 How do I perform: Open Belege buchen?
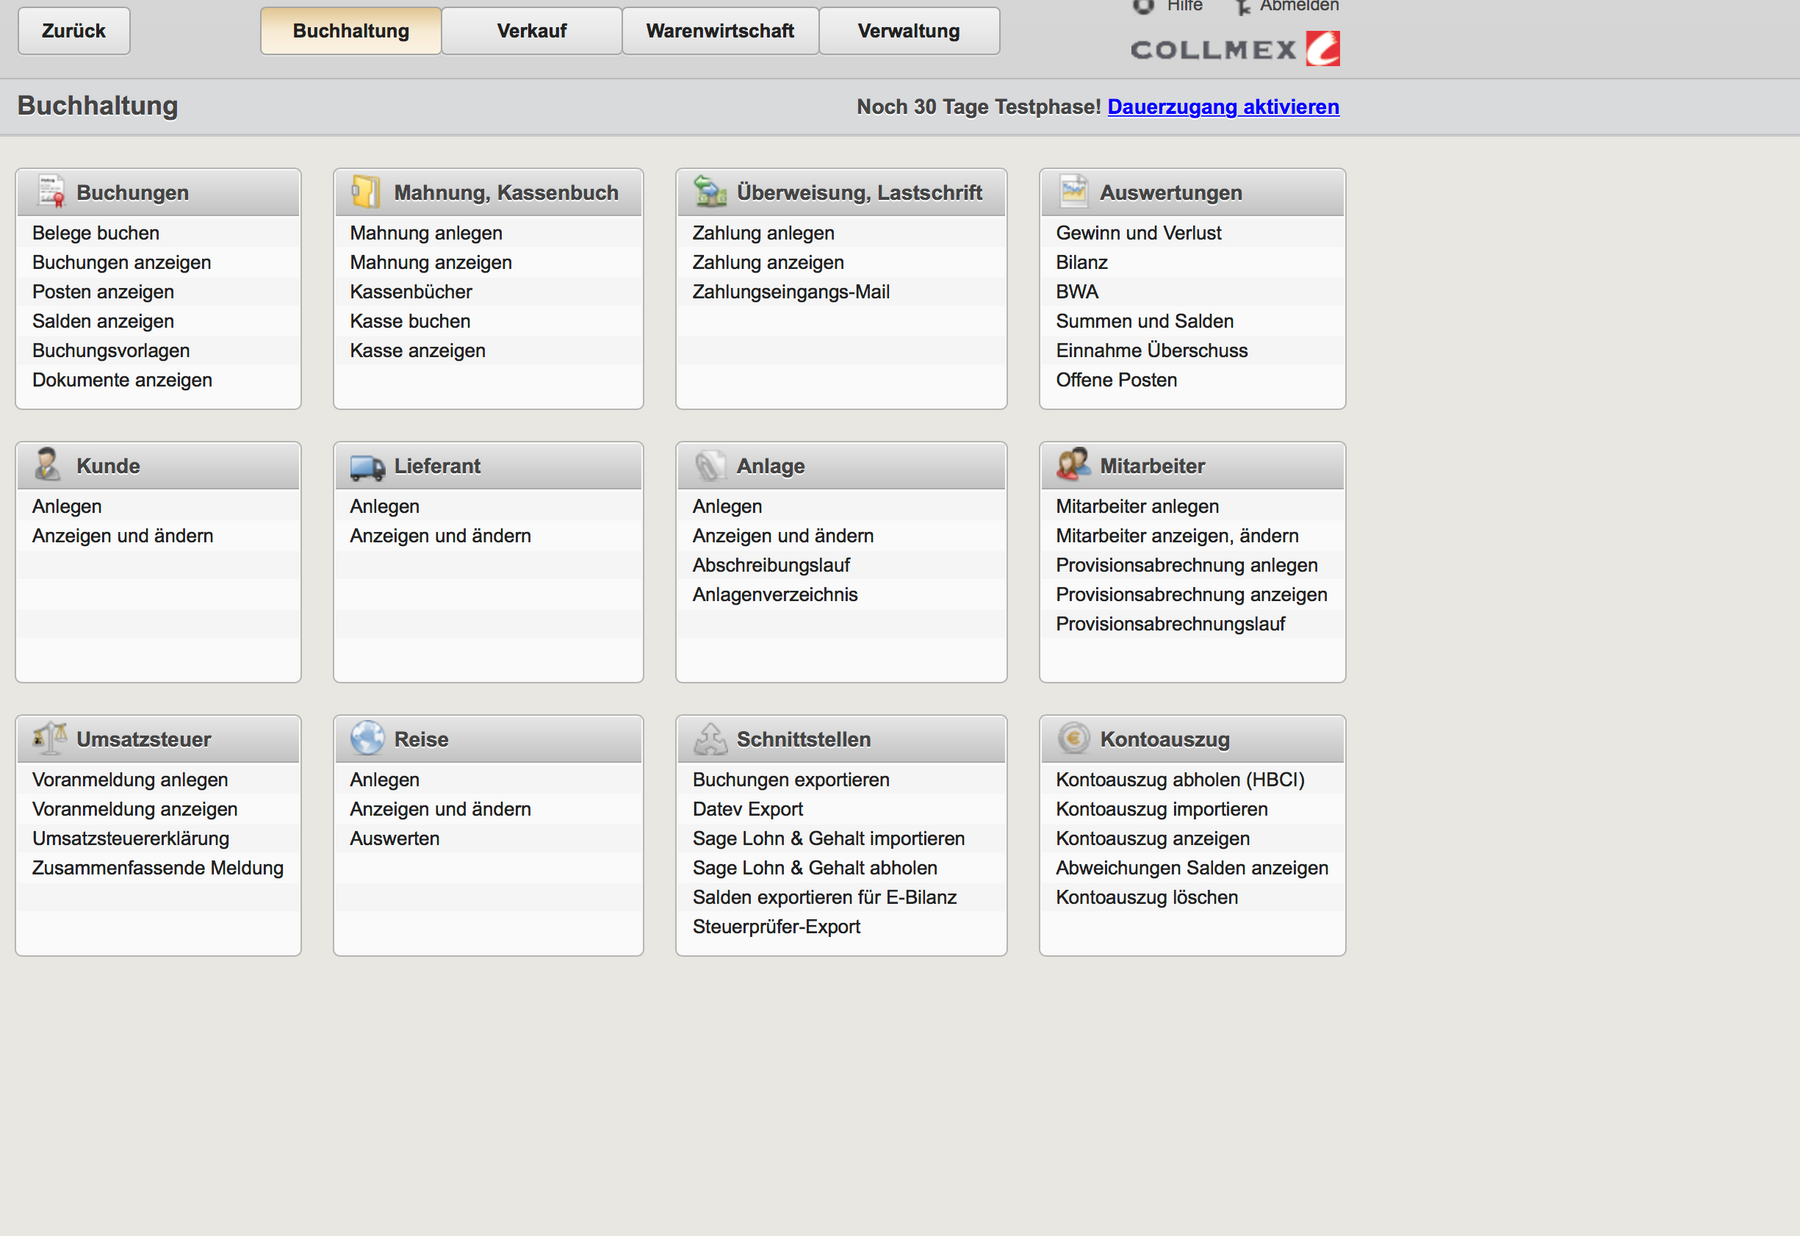(96, 233)
